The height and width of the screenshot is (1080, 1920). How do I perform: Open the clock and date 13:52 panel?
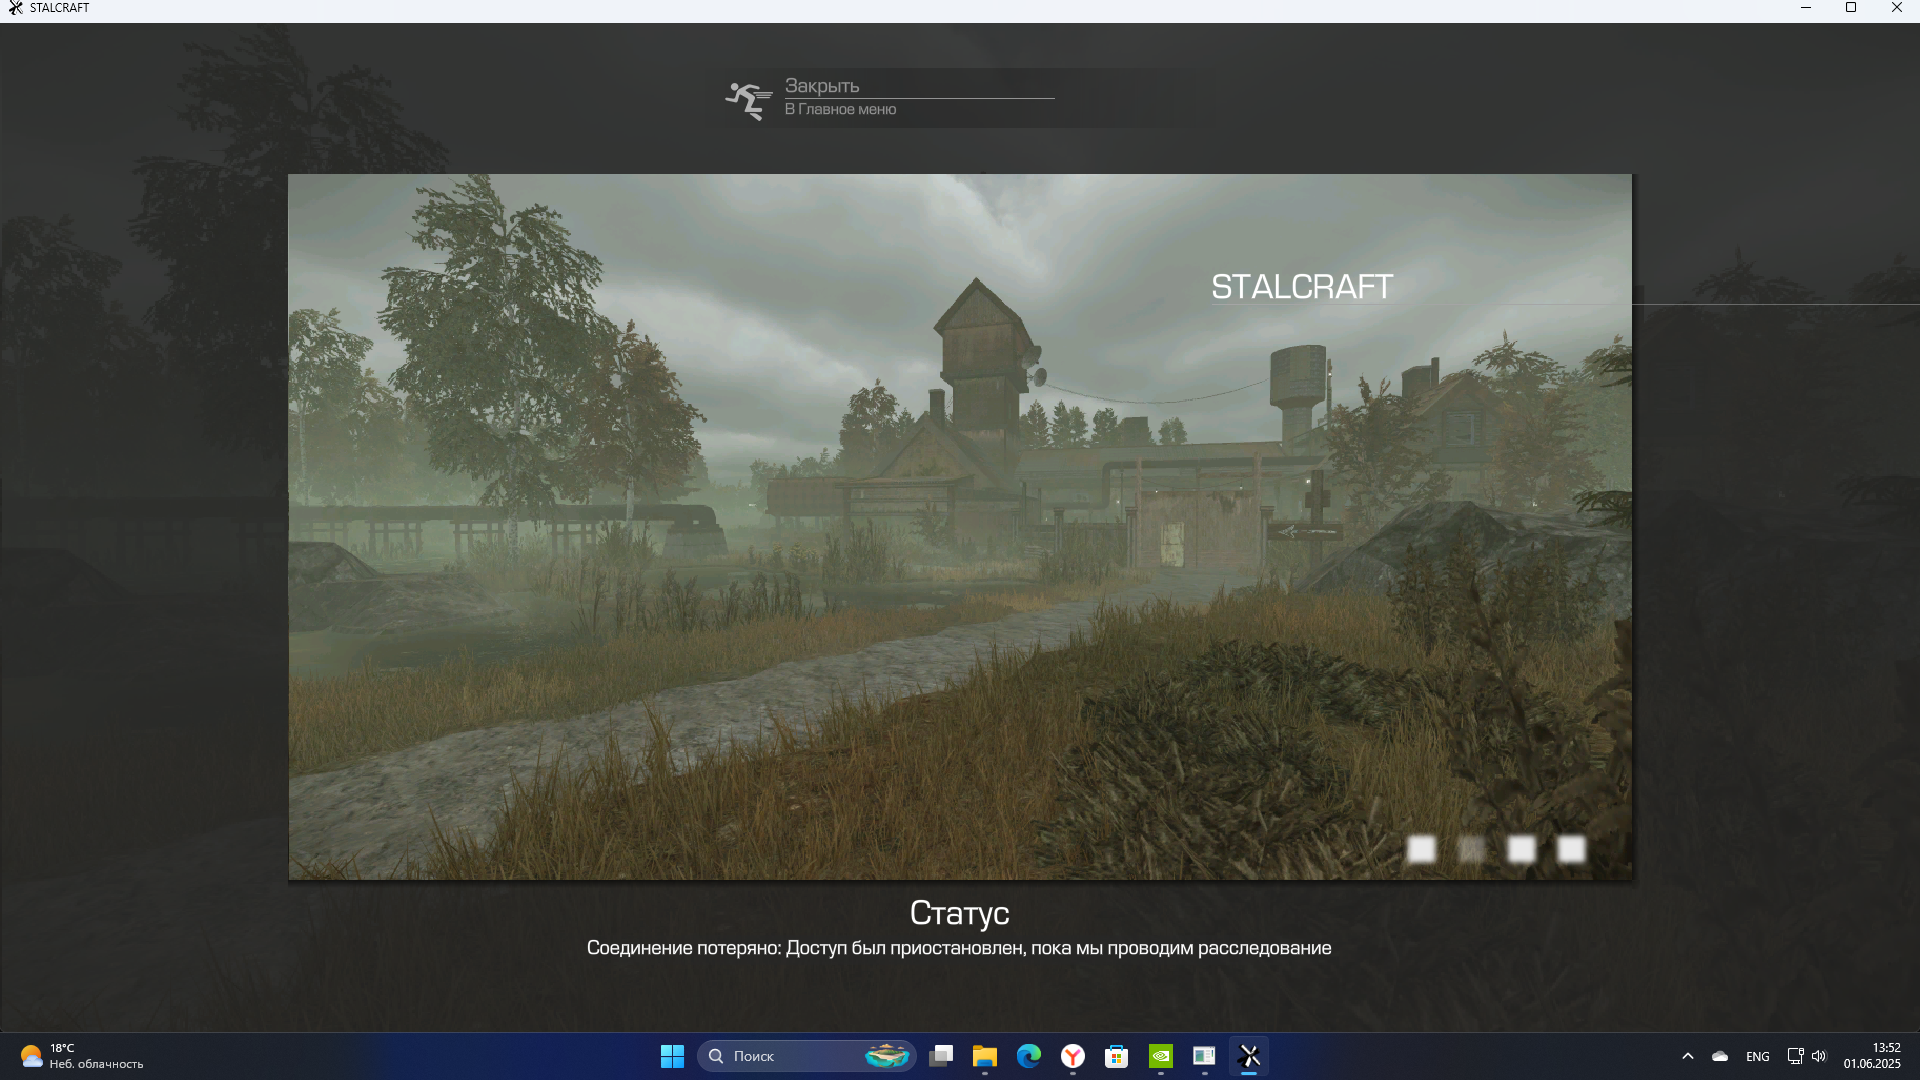[1872, 1056]
